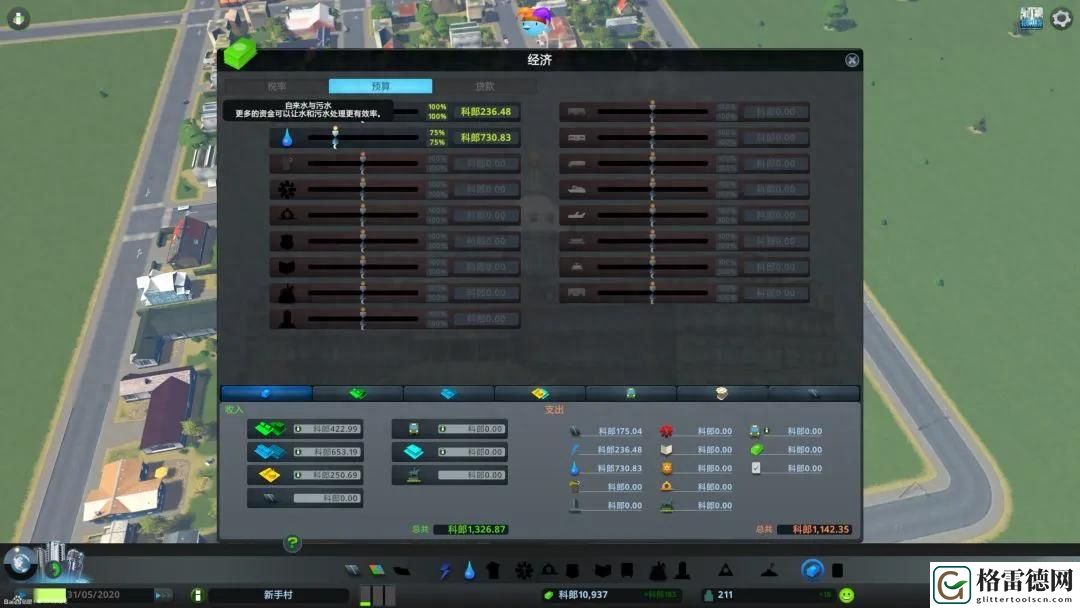
Task: Select the yellow industrial zone tab
Action: click(540, 393)
